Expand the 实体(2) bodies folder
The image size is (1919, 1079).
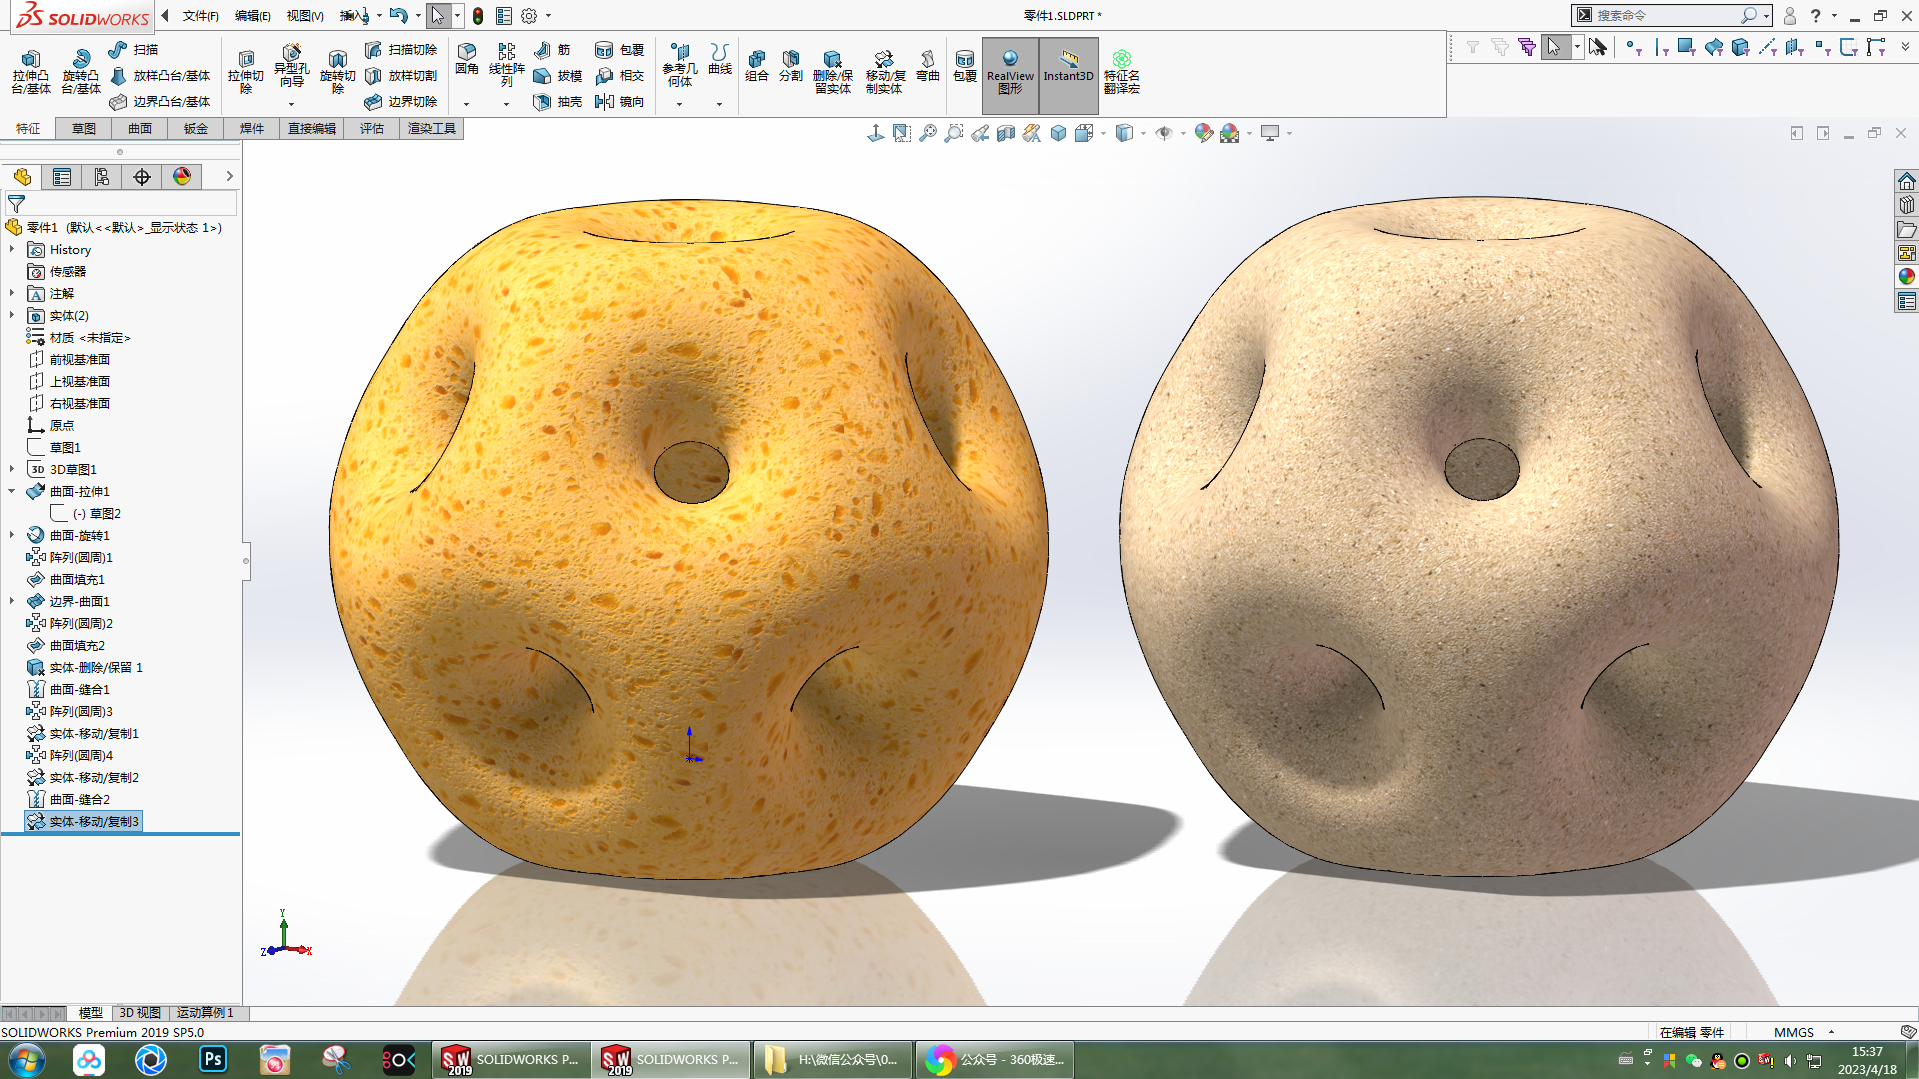click(x=12, y=315)
